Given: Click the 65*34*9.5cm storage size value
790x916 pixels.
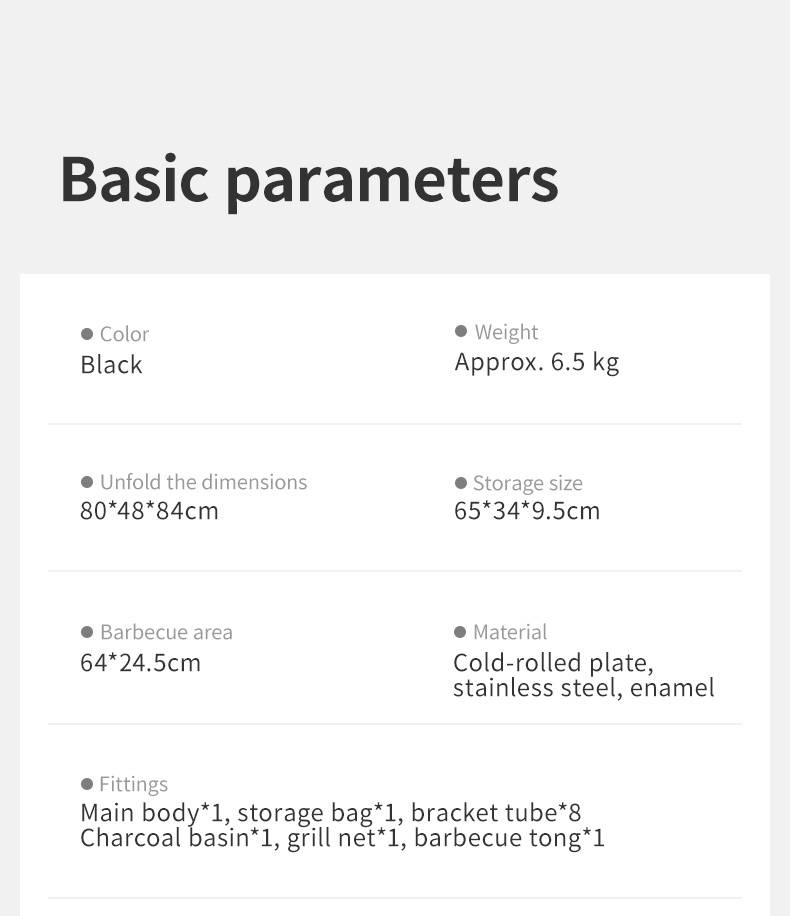Looking at the screenshot, I should [x=527, y=511].
